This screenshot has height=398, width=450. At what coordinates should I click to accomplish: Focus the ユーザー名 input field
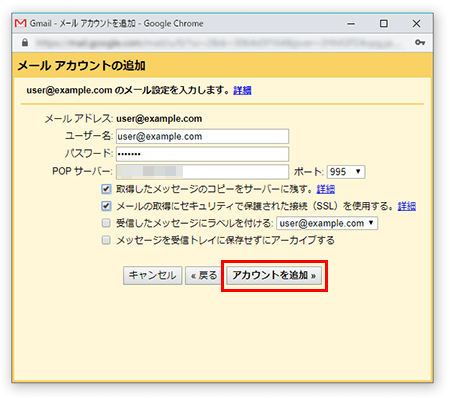tap(202, 136)
